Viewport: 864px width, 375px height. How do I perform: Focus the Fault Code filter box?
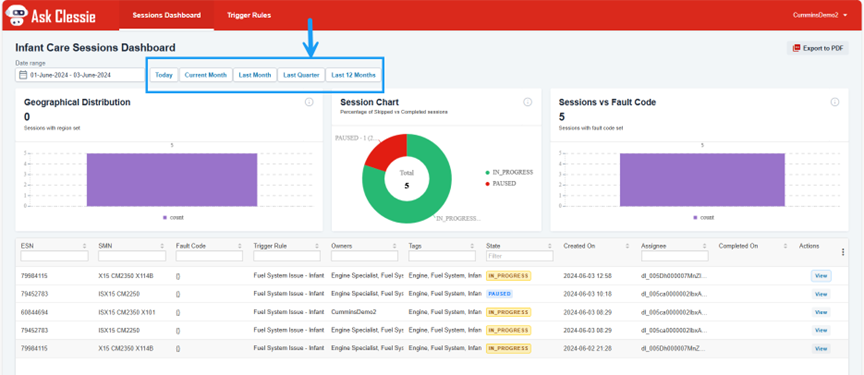(x=209, y=256)
